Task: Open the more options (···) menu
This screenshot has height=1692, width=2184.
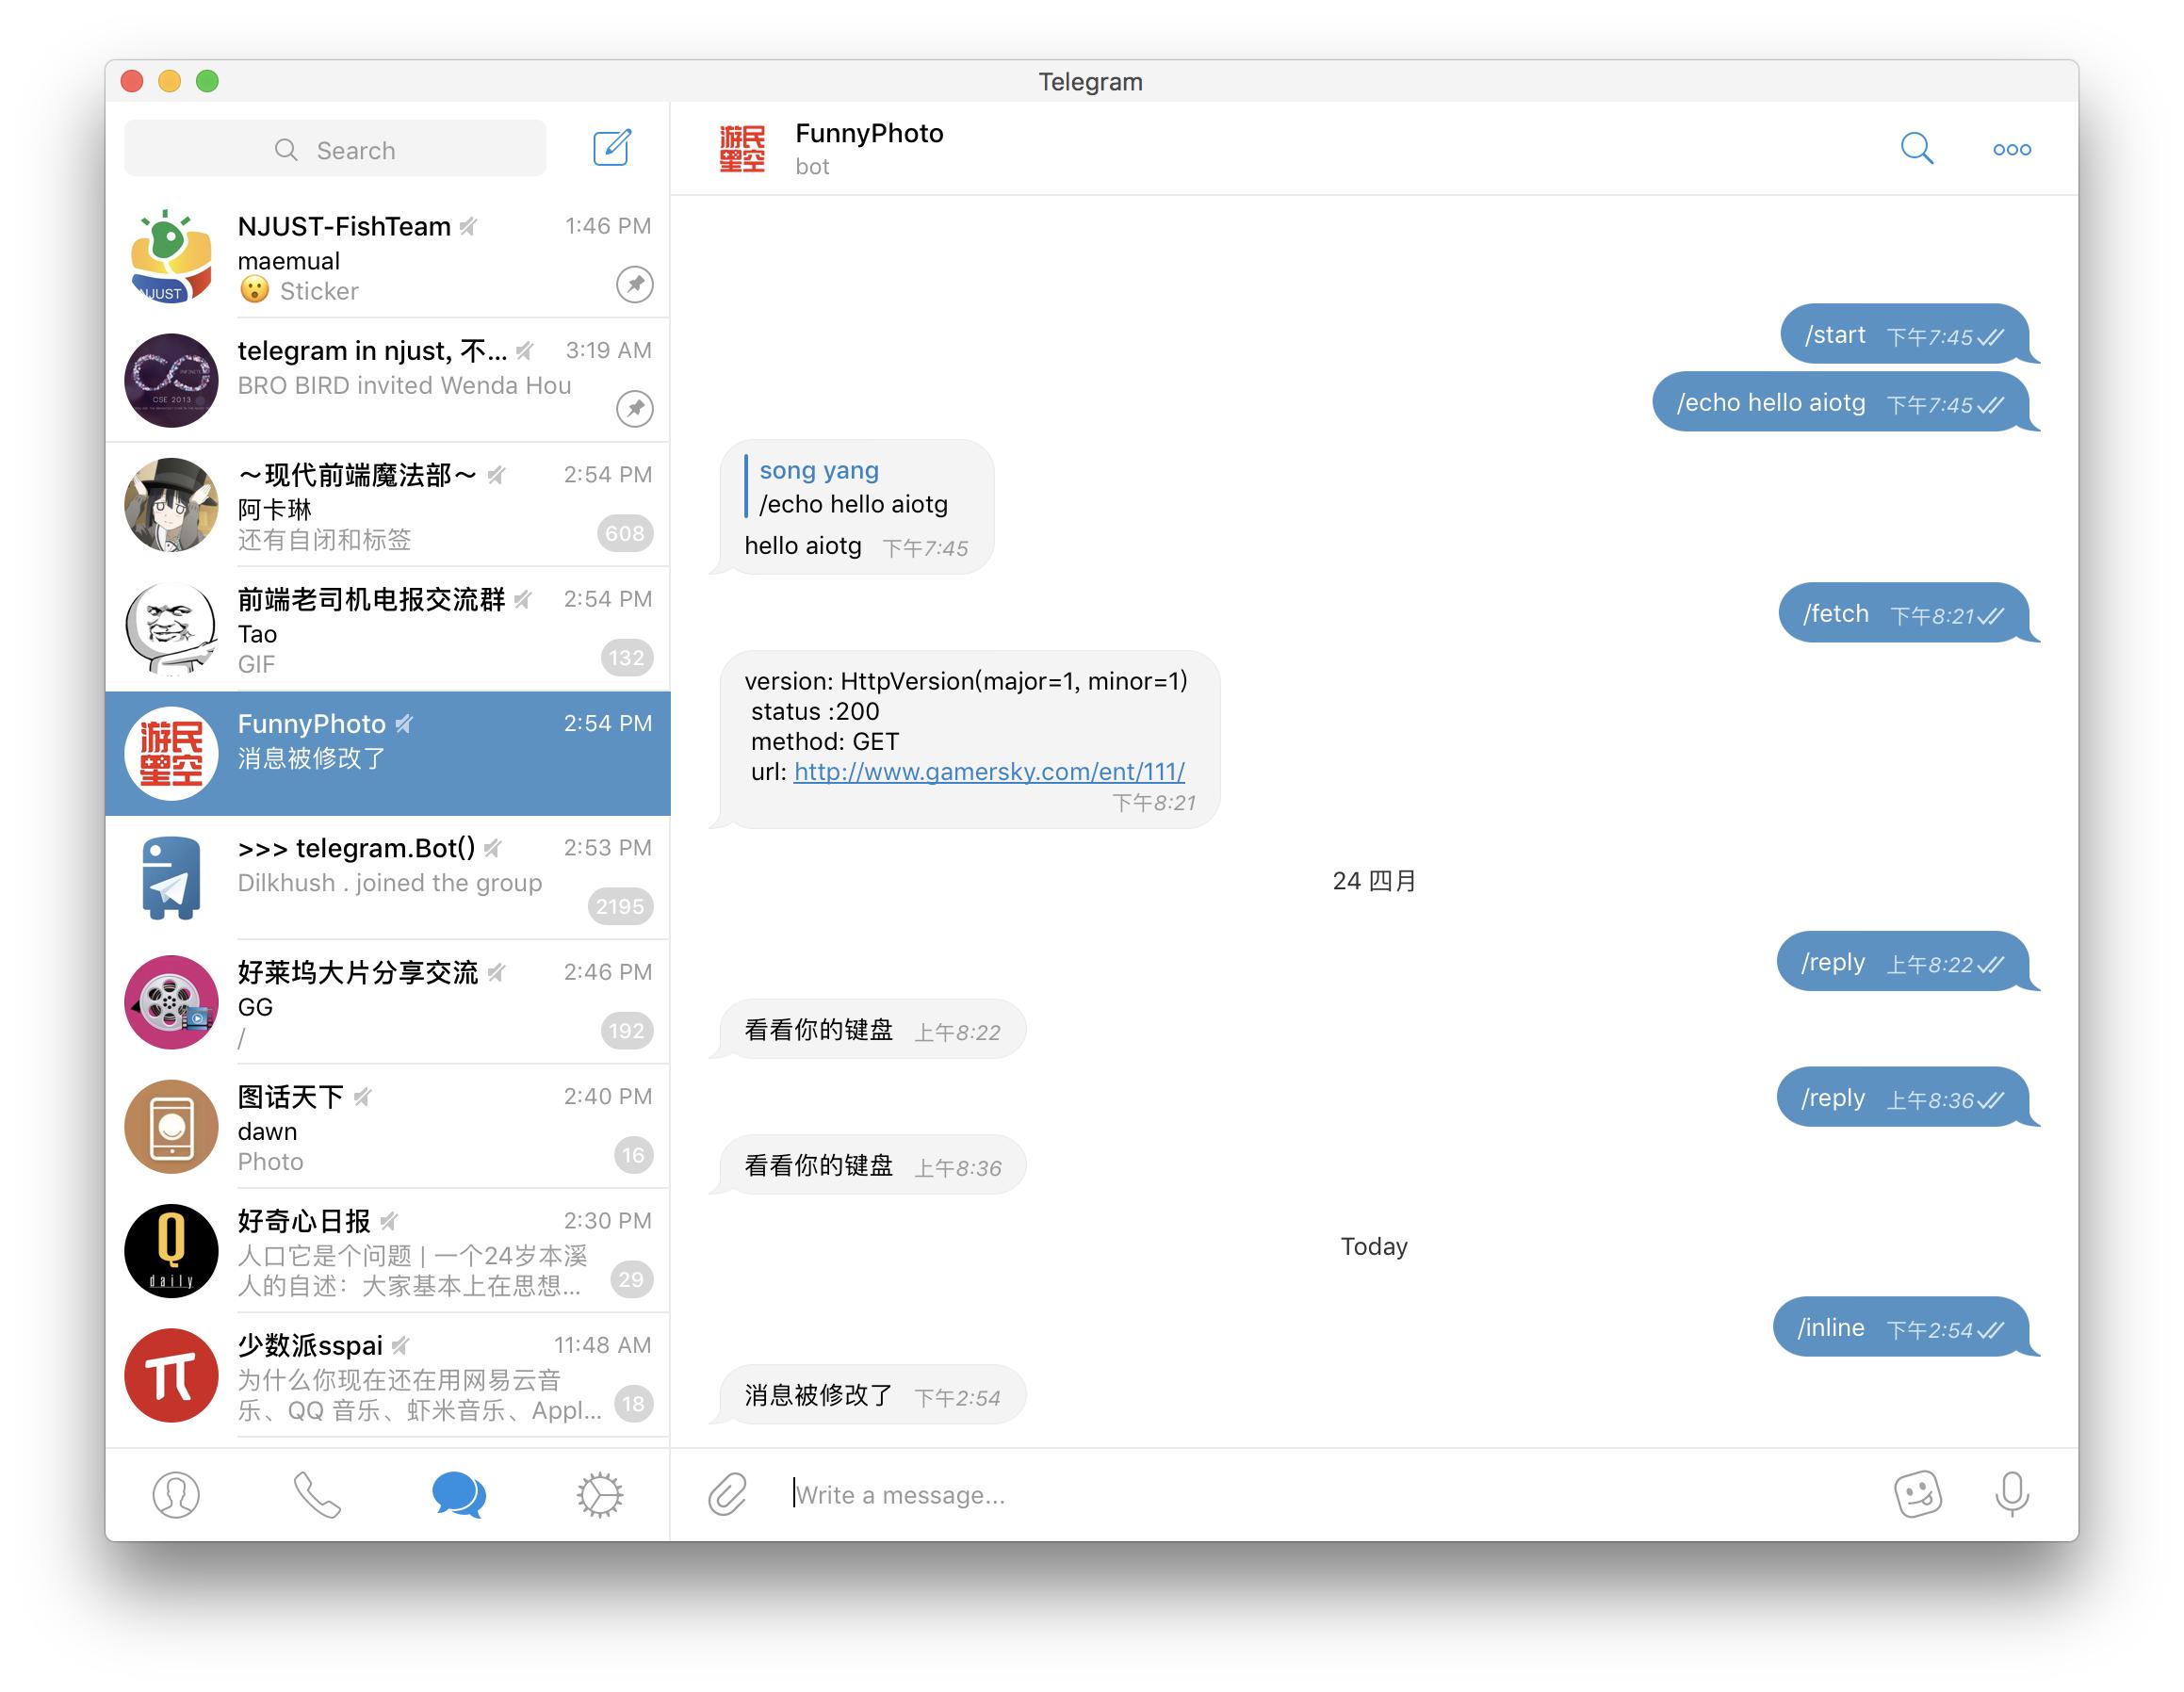Action: (2013, 149)
